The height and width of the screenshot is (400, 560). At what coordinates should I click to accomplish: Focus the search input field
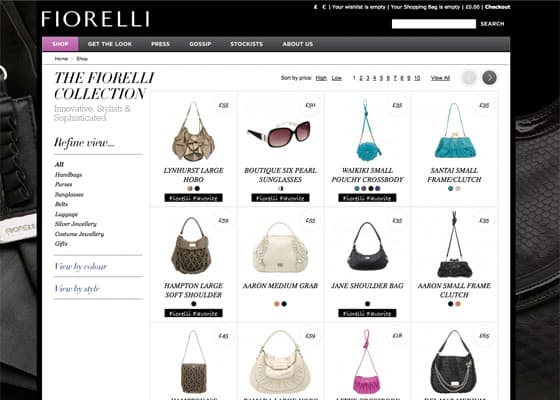(434, 24)
